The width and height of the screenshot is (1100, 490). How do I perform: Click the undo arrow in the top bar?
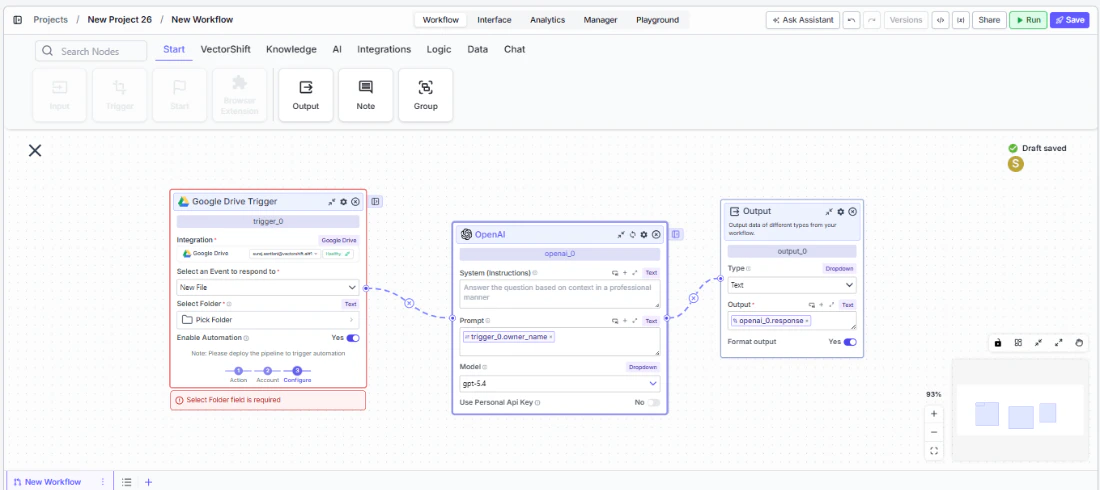pyautogui.click(x=851, y=20)
